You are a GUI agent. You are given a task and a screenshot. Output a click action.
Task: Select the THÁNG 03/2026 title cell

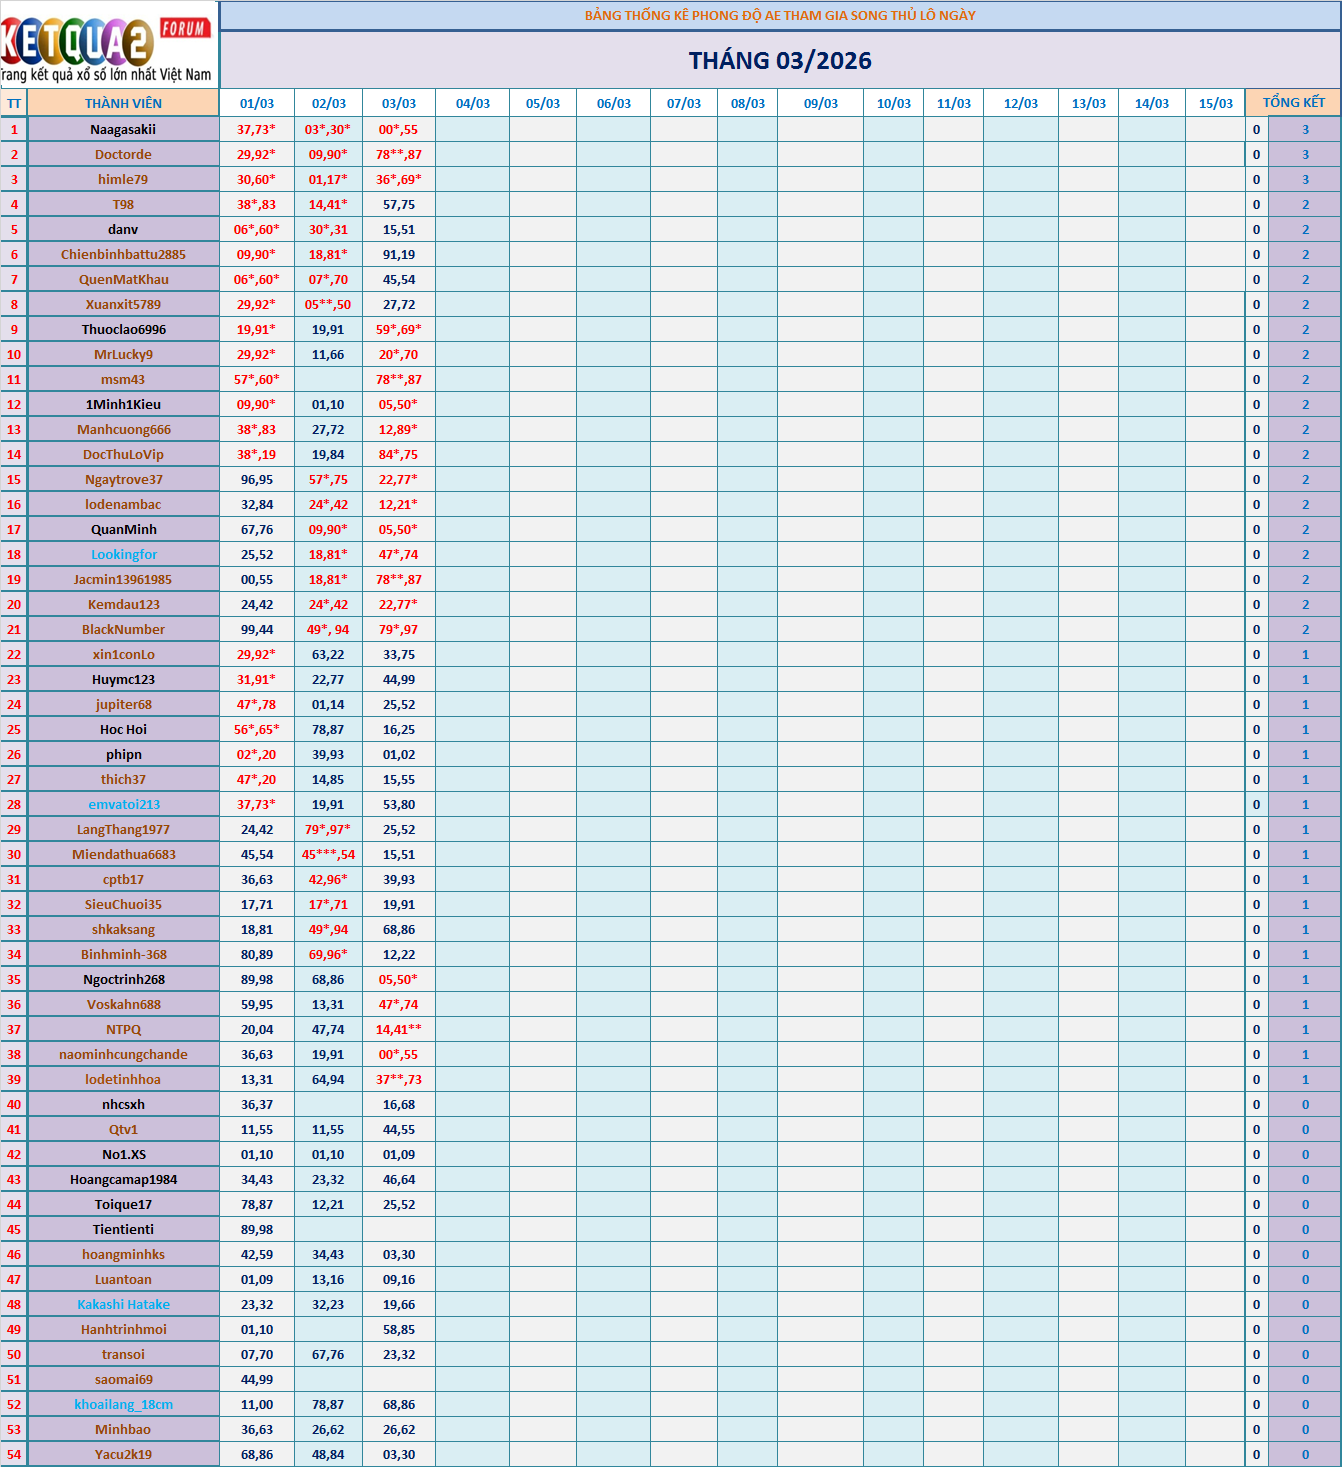click(x=780, y=61)
